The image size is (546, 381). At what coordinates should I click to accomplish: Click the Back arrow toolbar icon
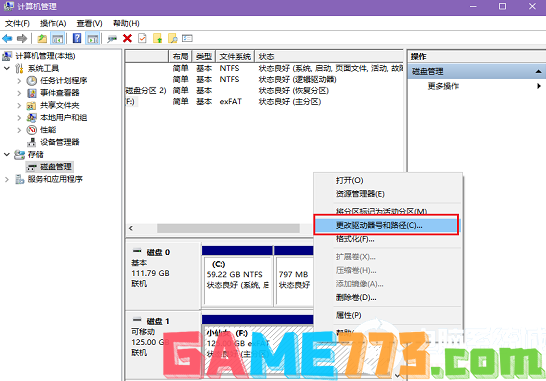coord(7,38)
